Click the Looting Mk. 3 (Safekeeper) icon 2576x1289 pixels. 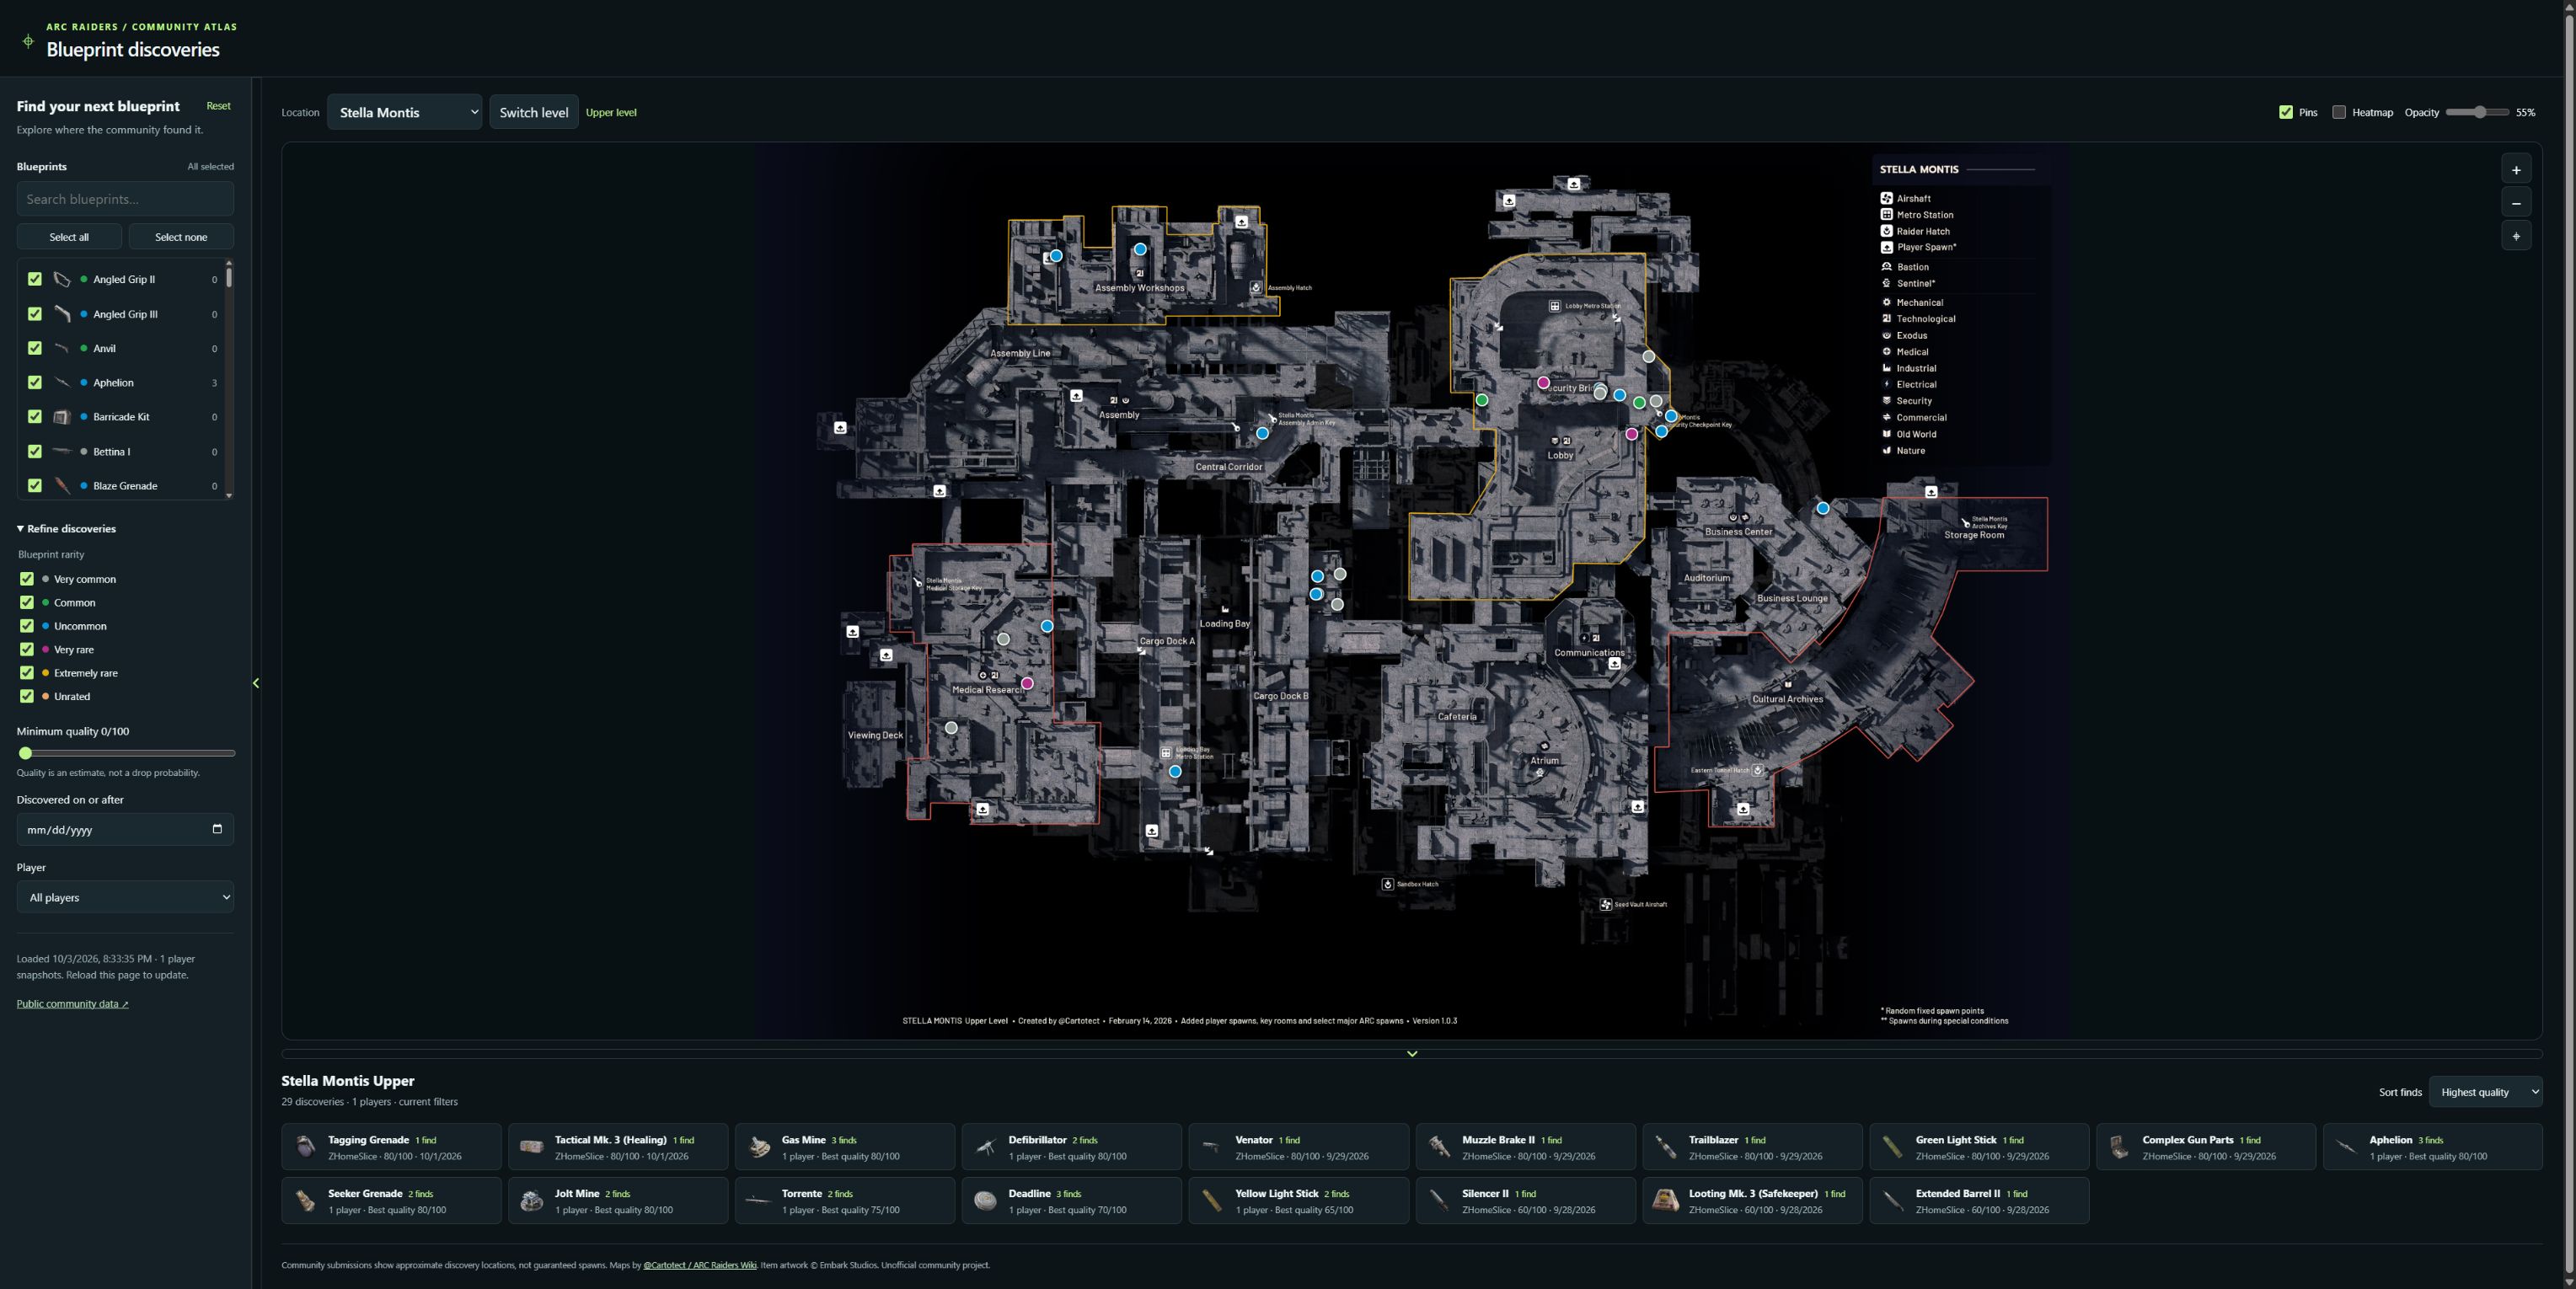(x=1666, y=1201)
